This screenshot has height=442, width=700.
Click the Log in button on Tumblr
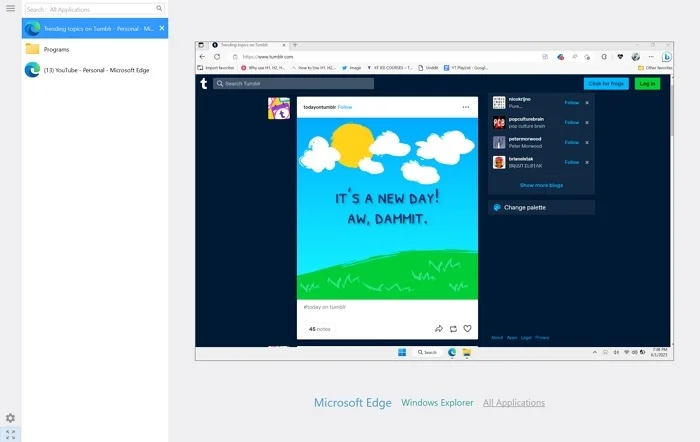[647, 84]
